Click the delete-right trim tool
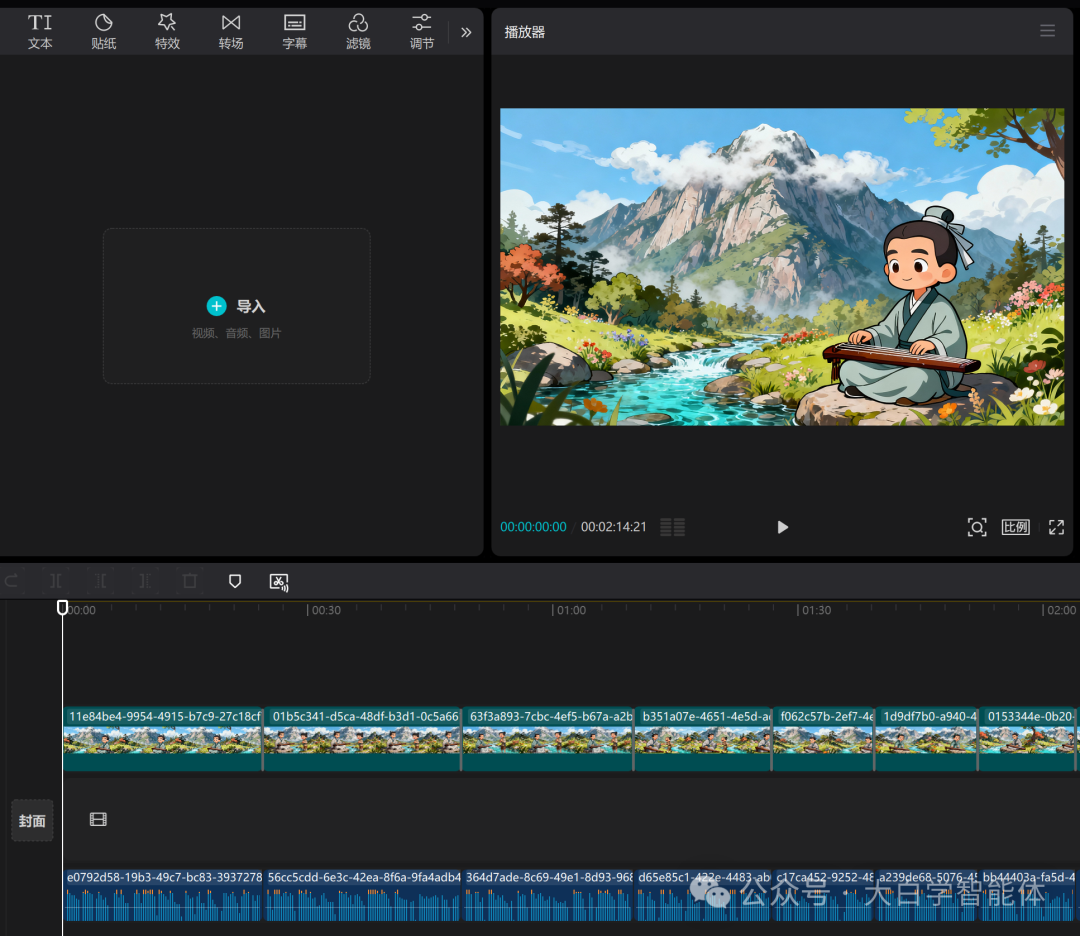 145,581
